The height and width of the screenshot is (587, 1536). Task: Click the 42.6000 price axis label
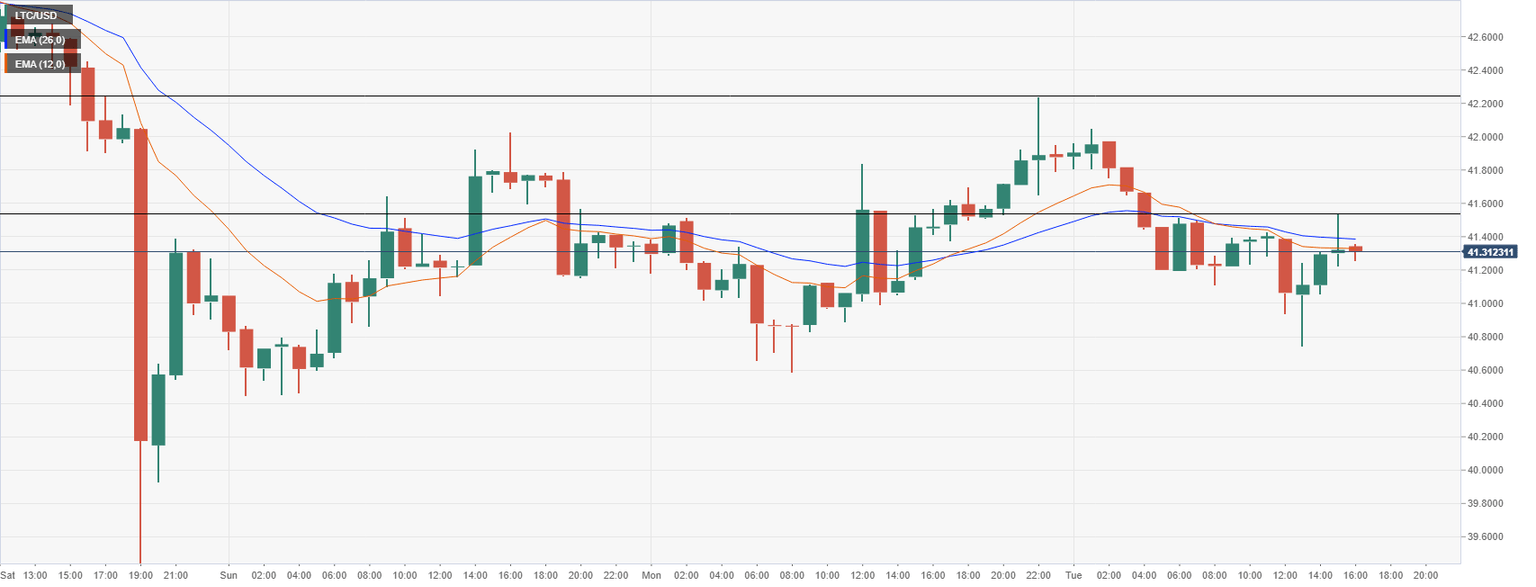(x=1484, y=37)
